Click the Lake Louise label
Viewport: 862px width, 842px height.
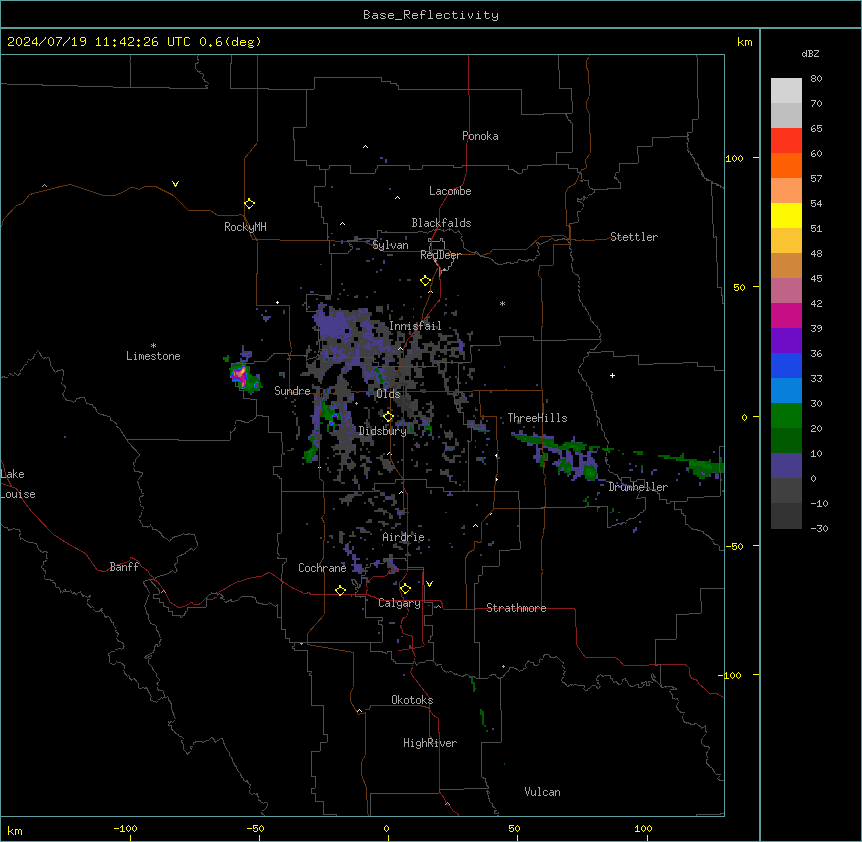point(18,484)
